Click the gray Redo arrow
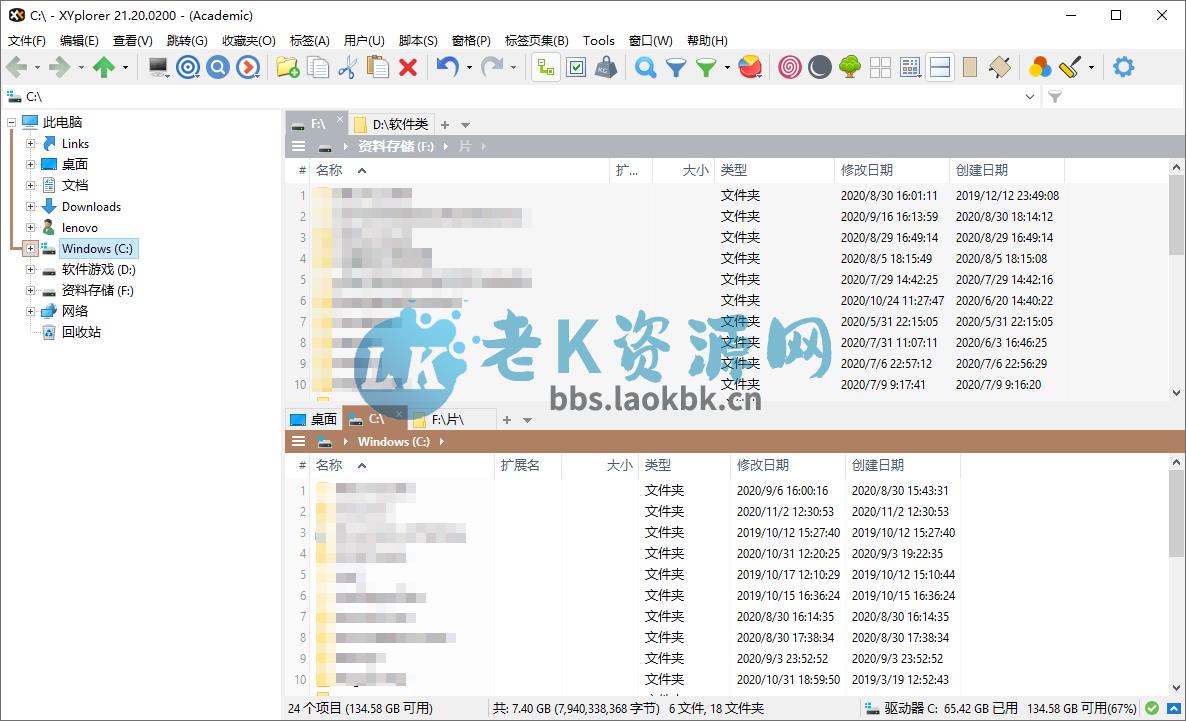Image resolution: width=1186 pixels, height=721 pixels. [x=492, y=67]
